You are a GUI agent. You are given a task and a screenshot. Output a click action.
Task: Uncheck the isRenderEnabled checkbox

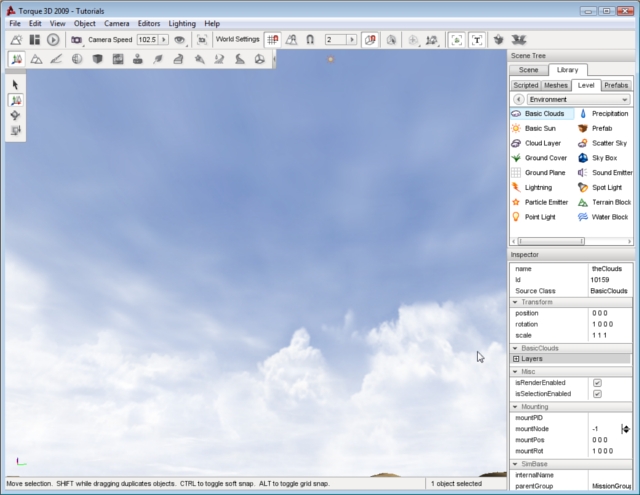coord(597,382)
